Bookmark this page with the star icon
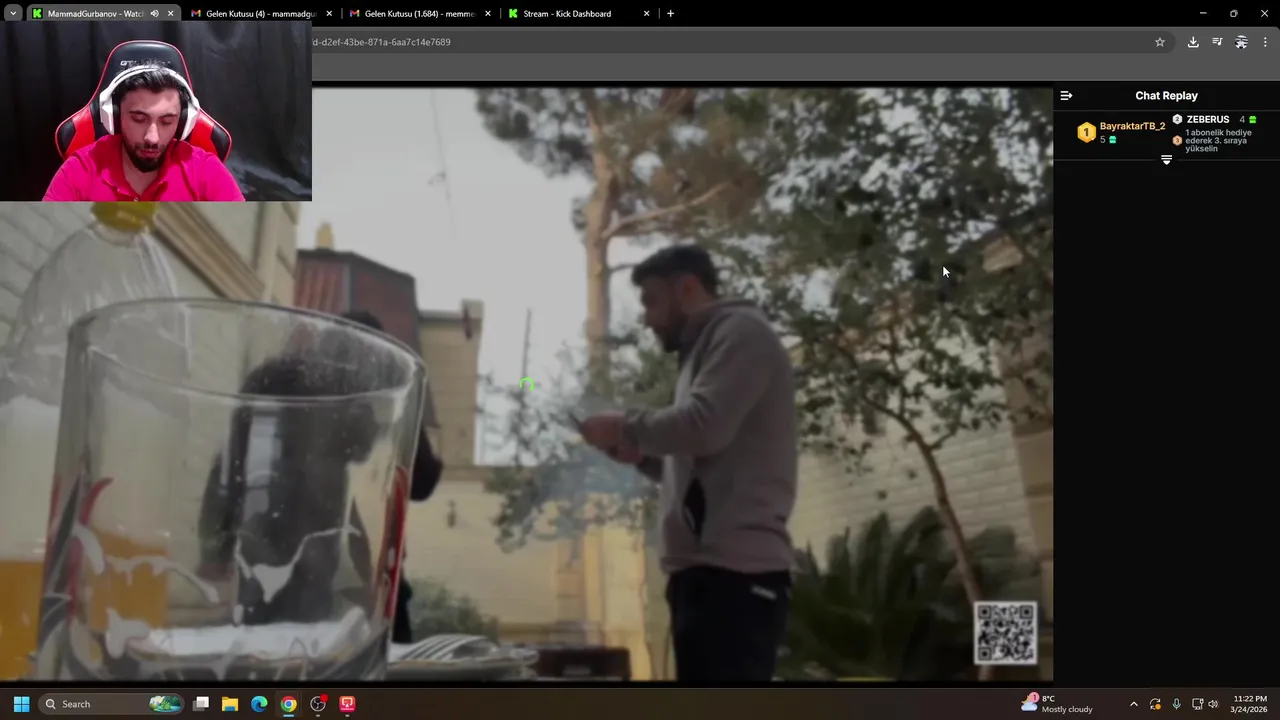This screenshot has height=720, width=1280. pyautogui.click(x=1160, y=42)
